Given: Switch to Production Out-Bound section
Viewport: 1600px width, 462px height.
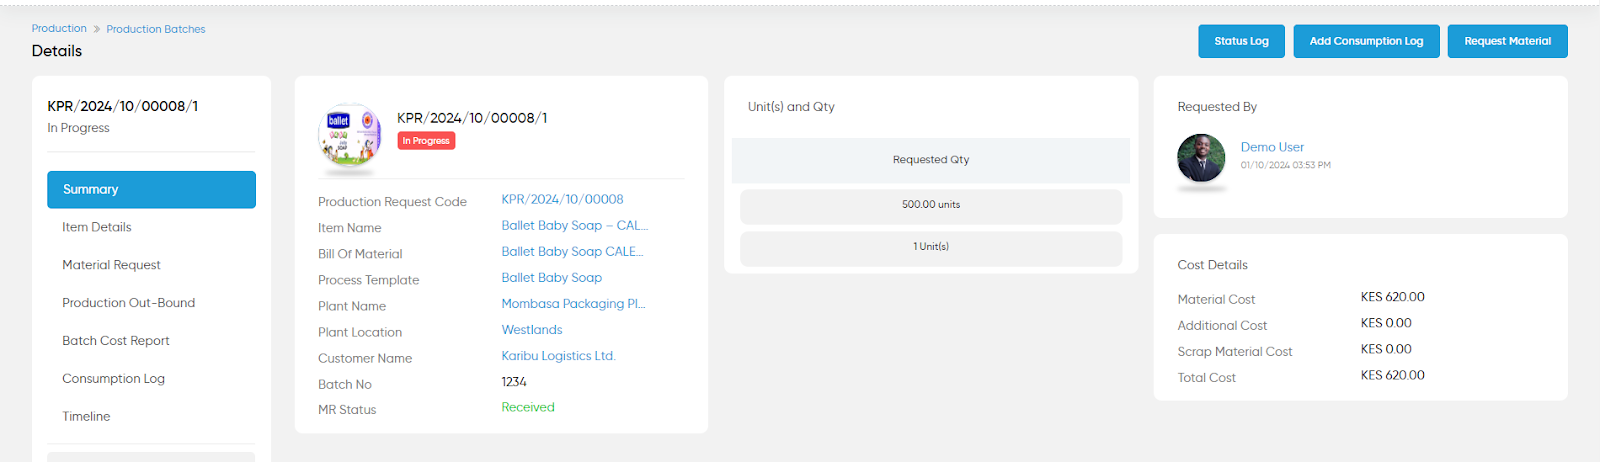Looking at the screenshot, I should coord(129,303).
